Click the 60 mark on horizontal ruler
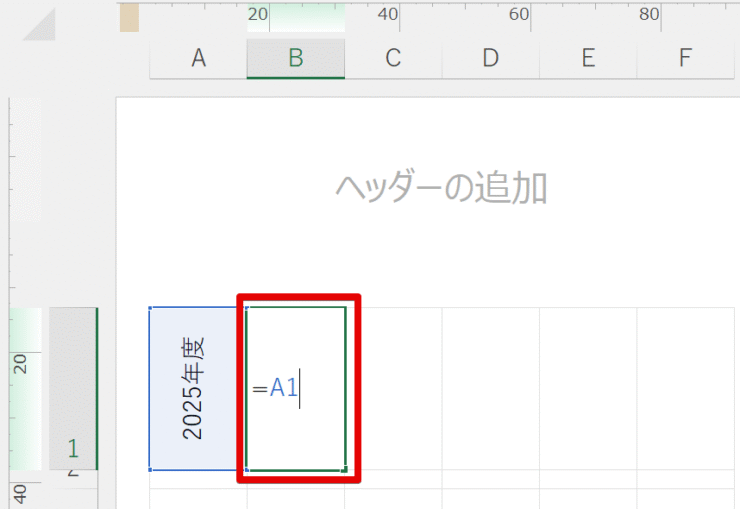 [x=519, y=14]
